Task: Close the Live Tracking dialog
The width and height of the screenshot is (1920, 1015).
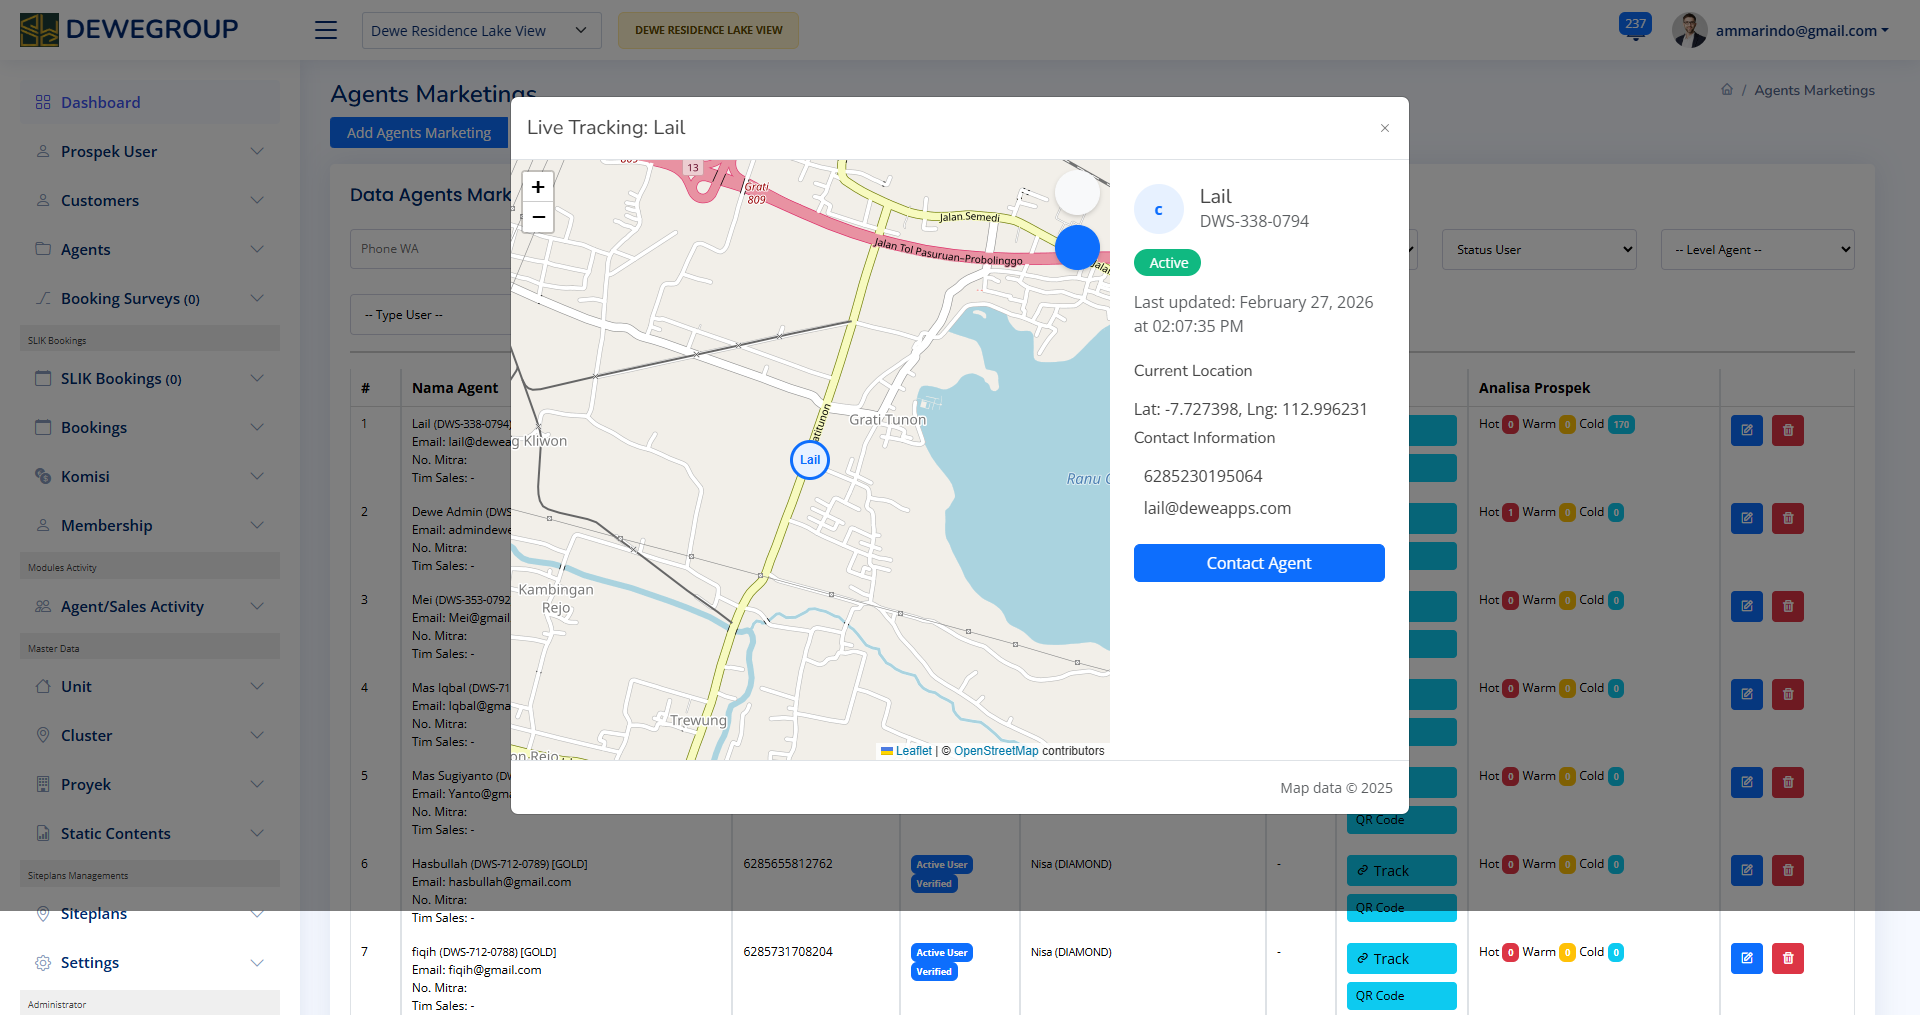Action: pyautogui.click(x=1385, y=128)
